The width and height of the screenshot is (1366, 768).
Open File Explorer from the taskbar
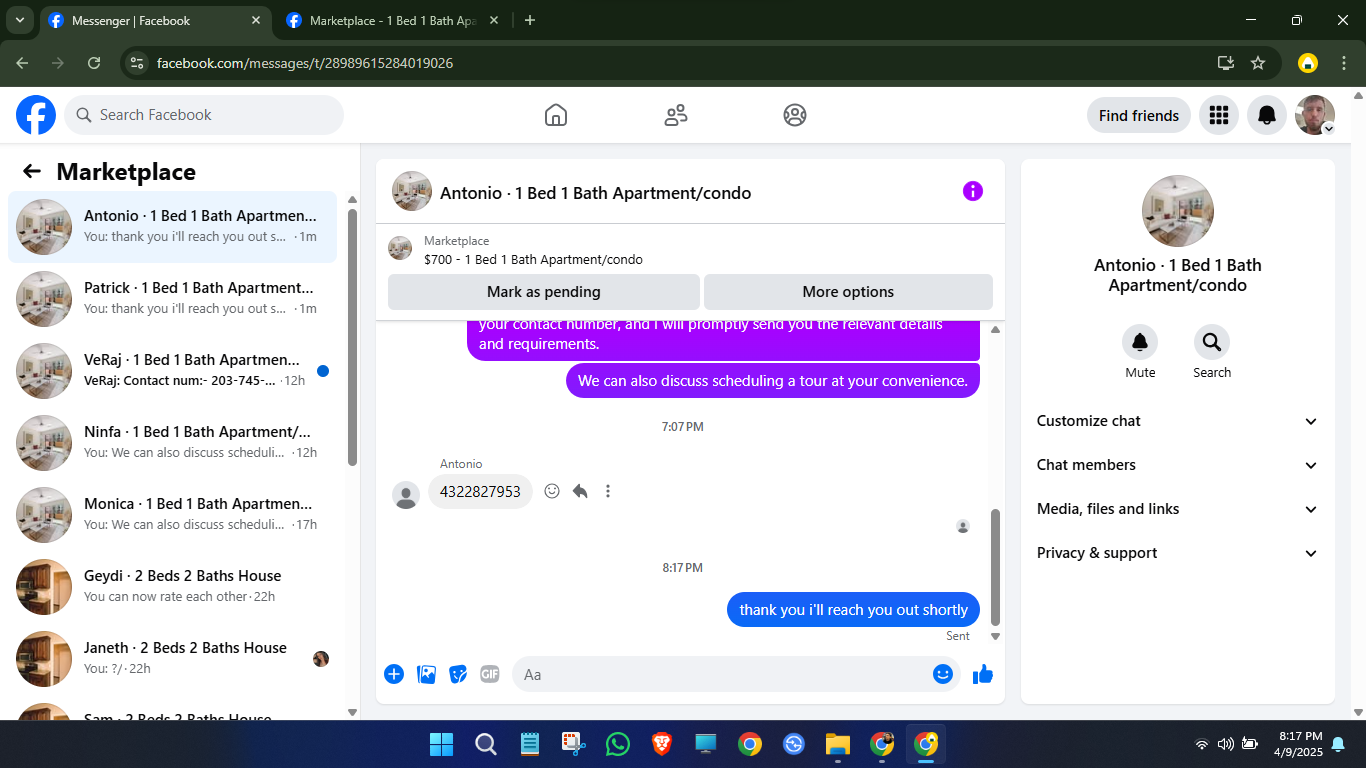click(x=837, y=744)
